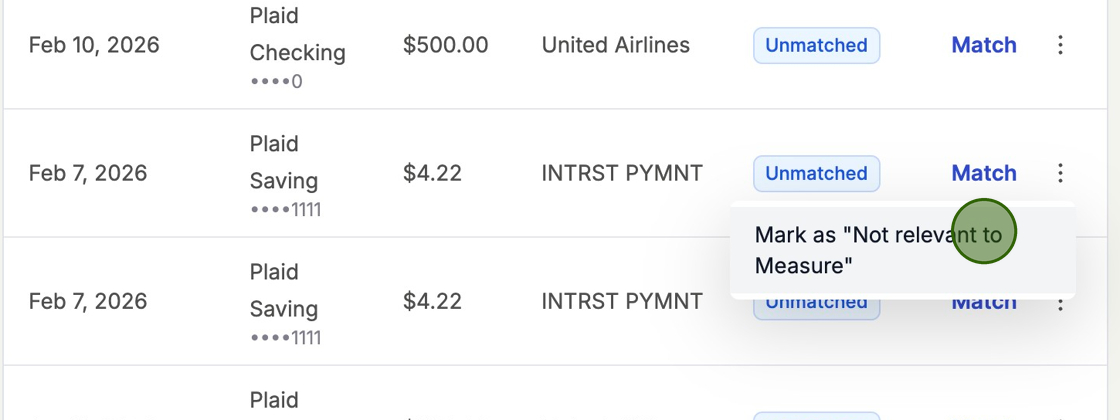This screenshot has width=1120, height=420.
Task: Select the United Airlines description cell
Action: click(615, 45)
